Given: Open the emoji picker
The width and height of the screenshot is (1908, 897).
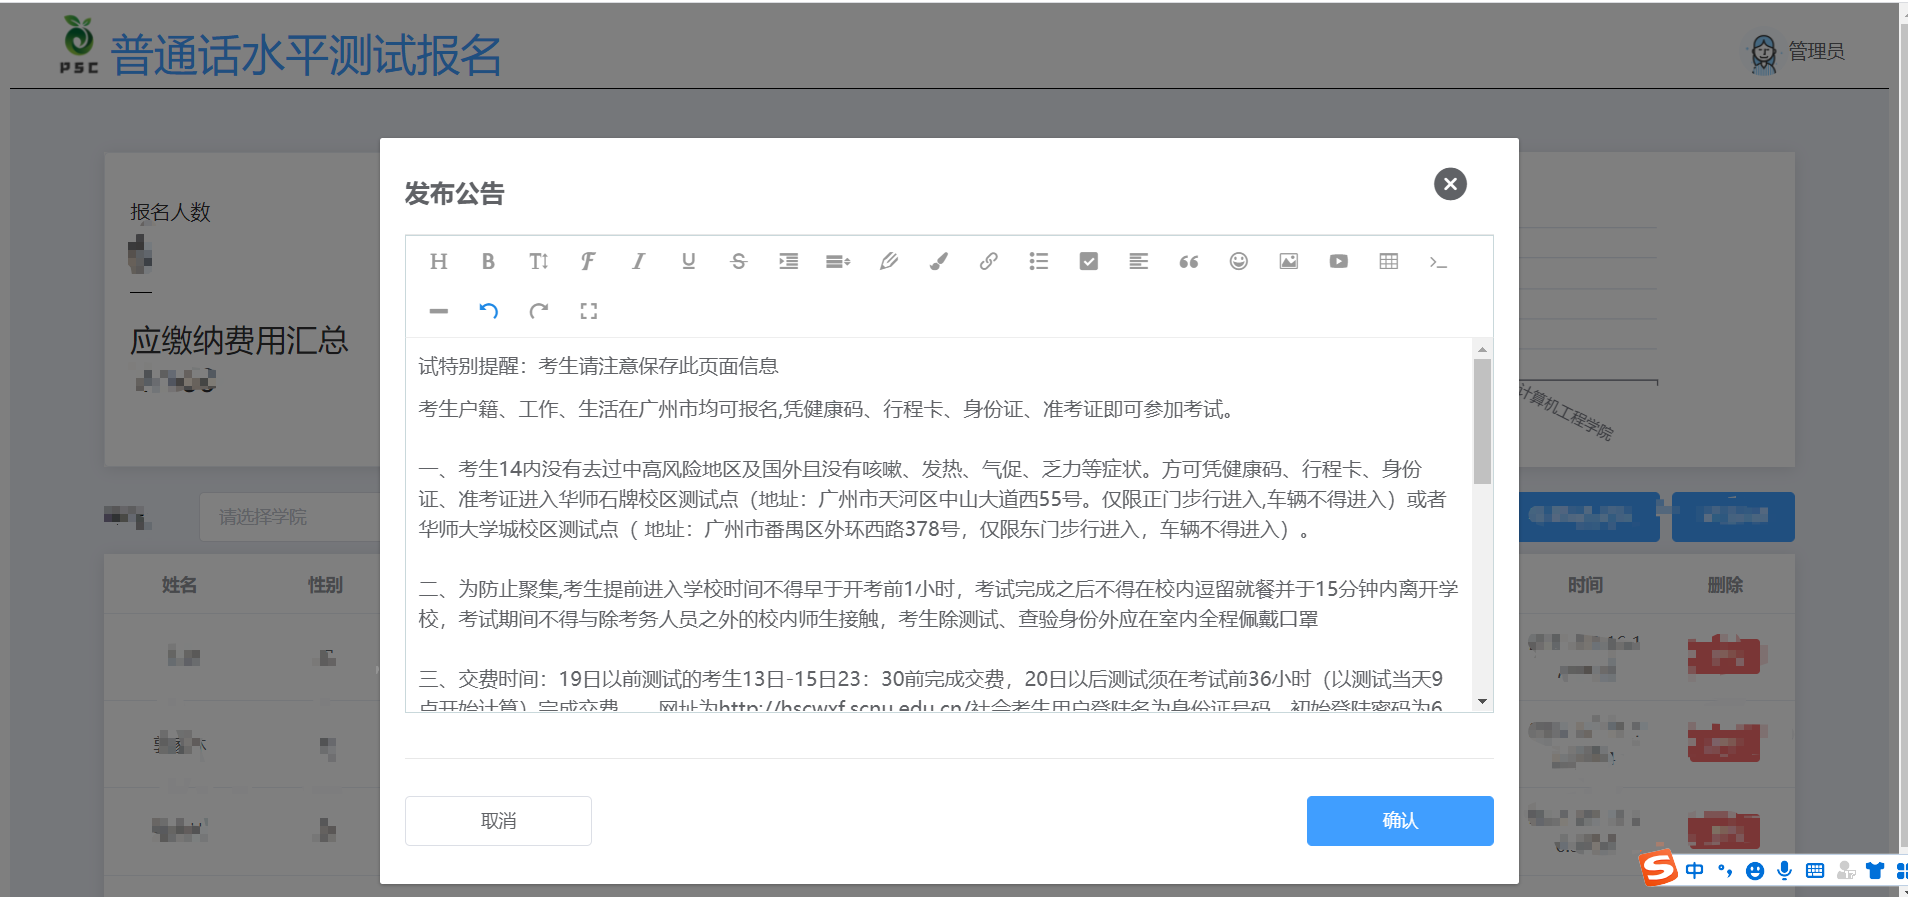Looking at the screenshot, I should 1238,261.
